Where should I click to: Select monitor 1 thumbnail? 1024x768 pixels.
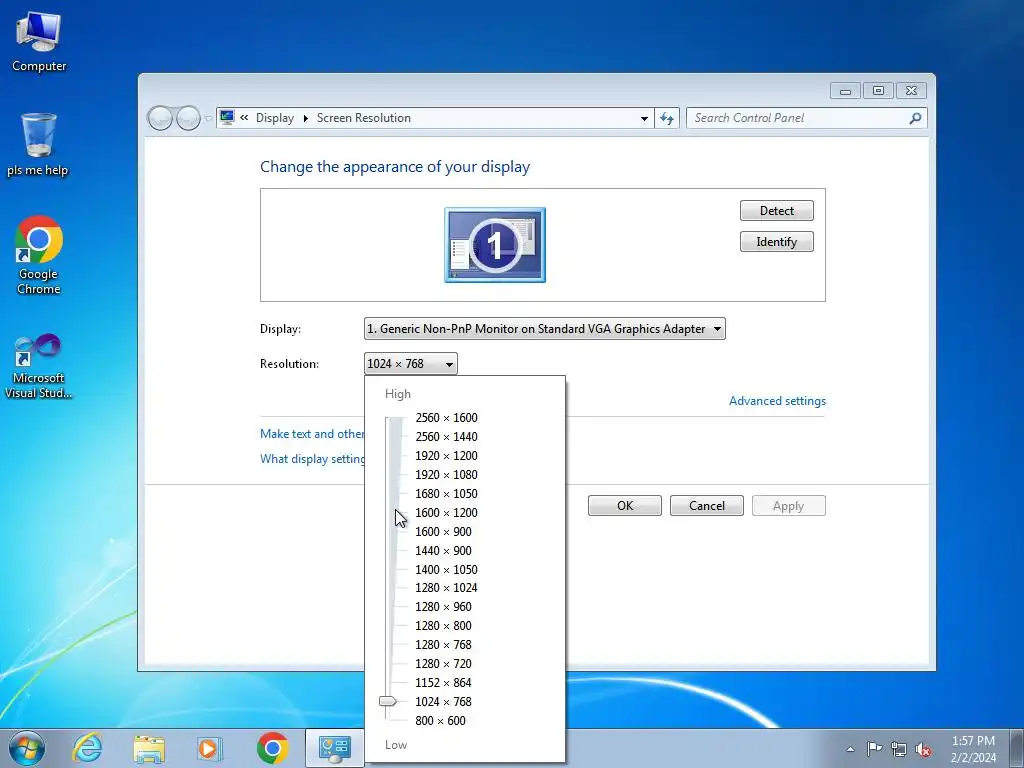pos(495,245)
